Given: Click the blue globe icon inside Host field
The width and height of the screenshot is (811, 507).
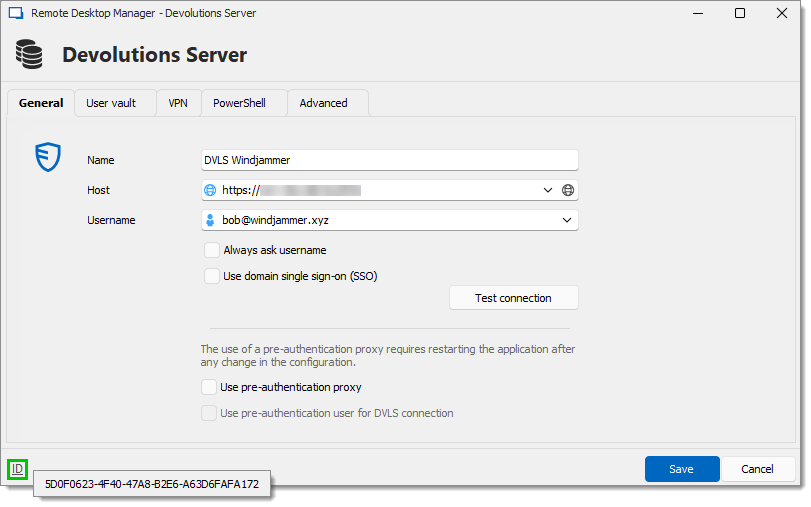Looking at the screenshot, I should tap(210, 190).
